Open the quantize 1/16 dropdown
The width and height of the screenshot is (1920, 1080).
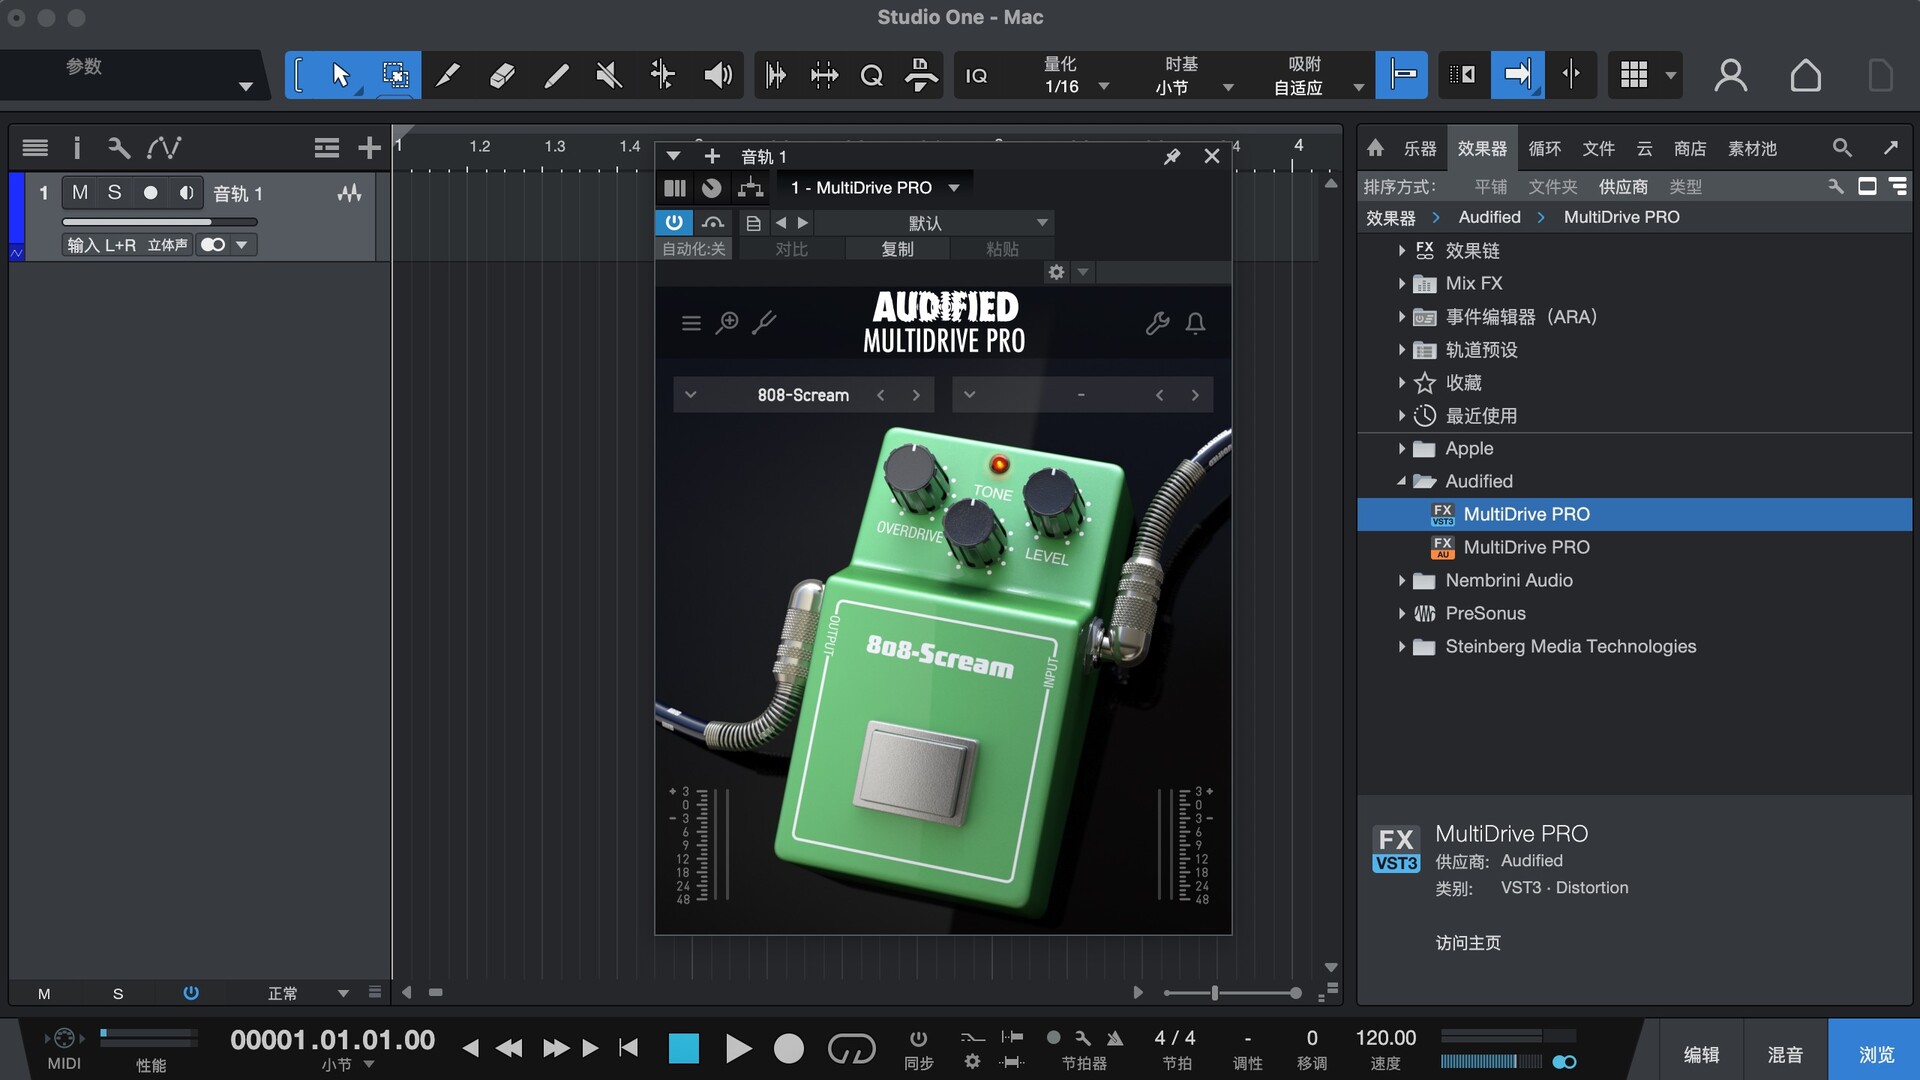[1104, 87]
